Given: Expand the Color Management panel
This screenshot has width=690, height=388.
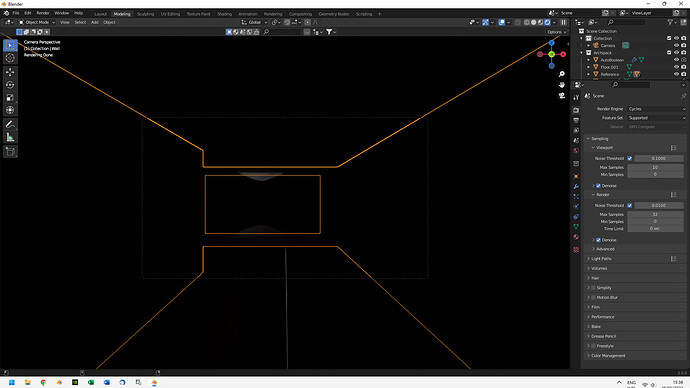Looking at the screenshot, I should pyautogui.click(x=608, y=355).
